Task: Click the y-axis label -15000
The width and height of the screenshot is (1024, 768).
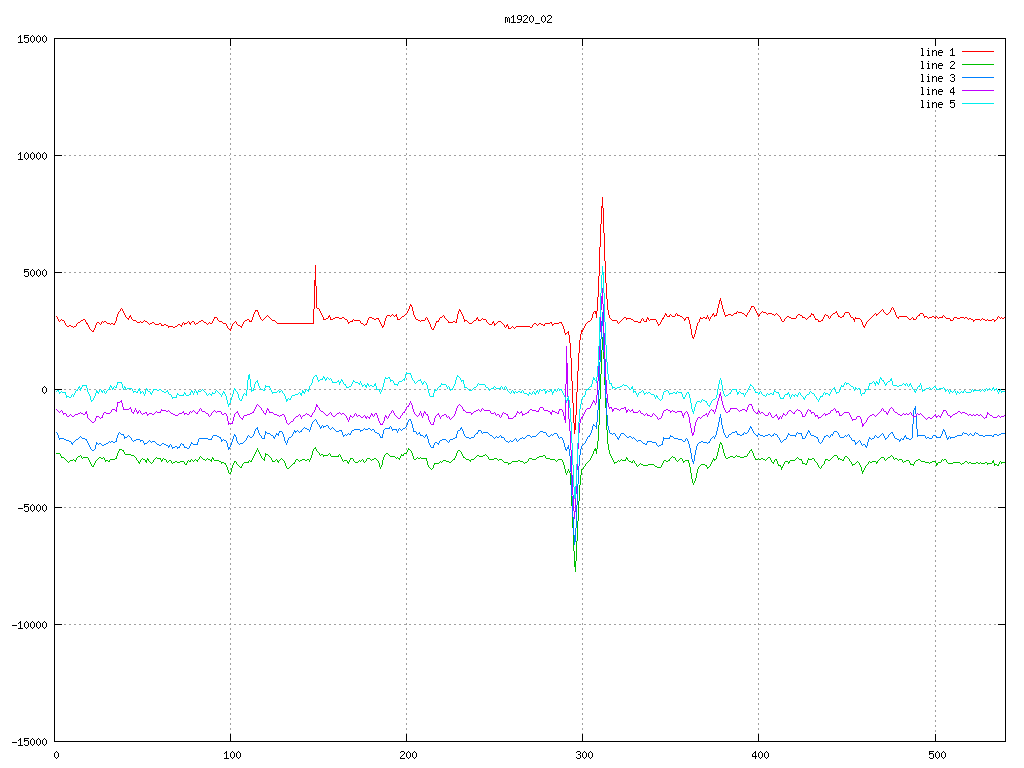Action: 29,742
